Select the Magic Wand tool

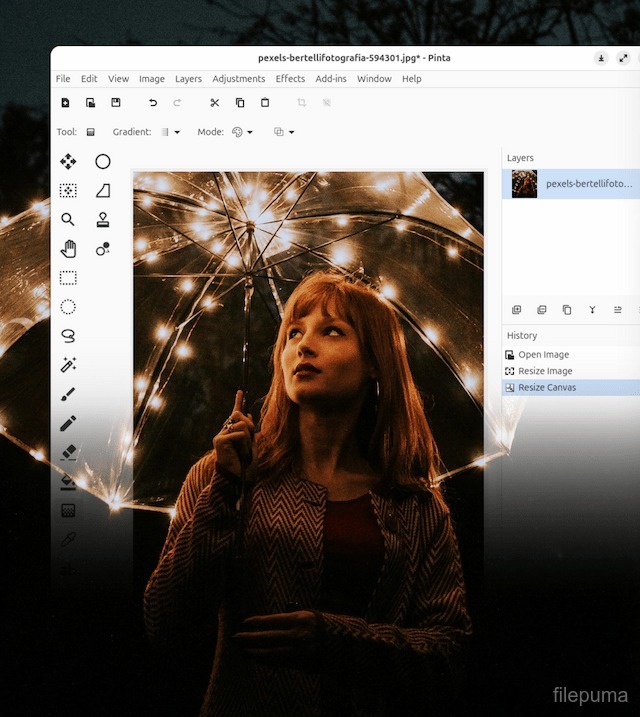[x=68, y=365]
